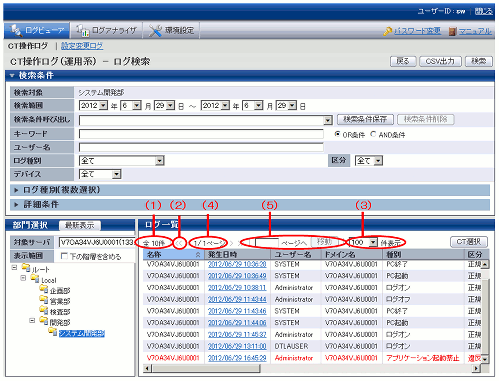Expand the 詳細条件 section
This screenshot has height=381, width=499.
click(16, 205)
